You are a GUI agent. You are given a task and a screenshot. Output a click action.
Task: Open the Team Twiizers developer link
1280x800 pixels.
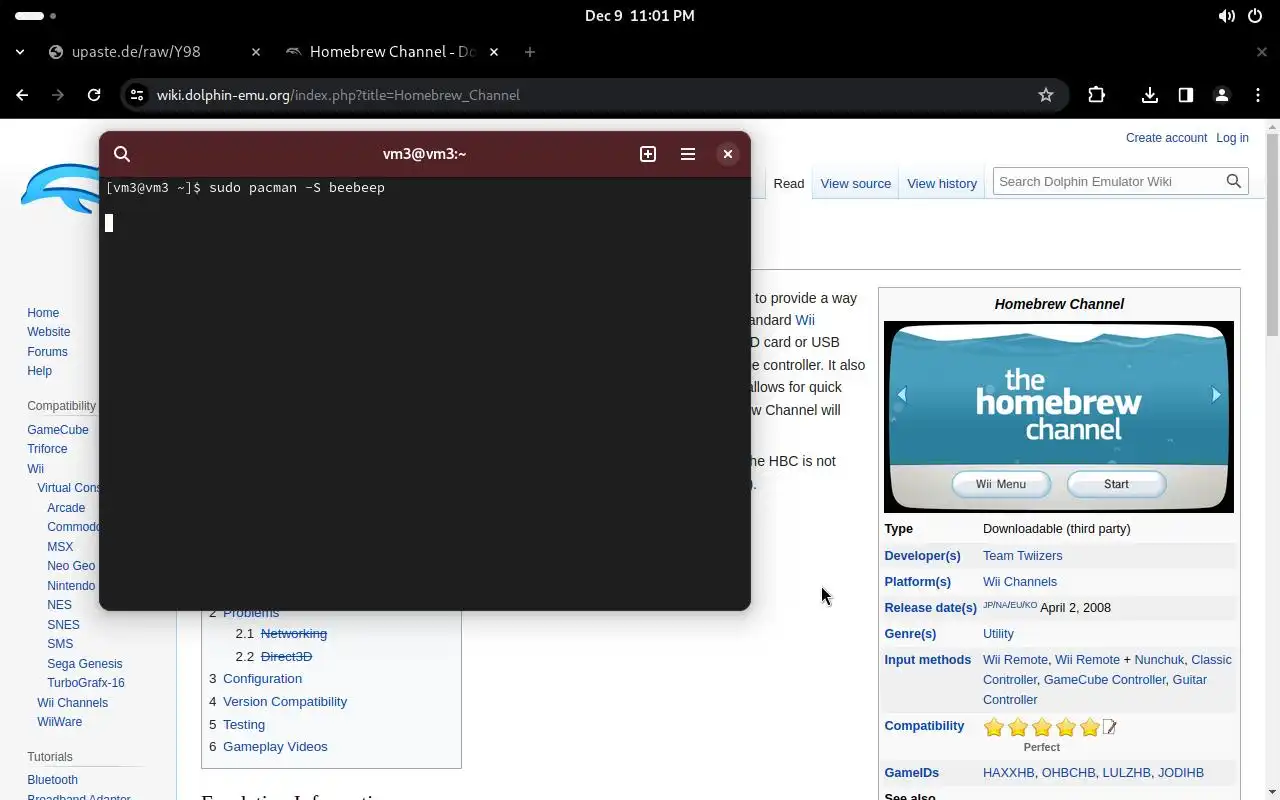tap(1022, 555)
